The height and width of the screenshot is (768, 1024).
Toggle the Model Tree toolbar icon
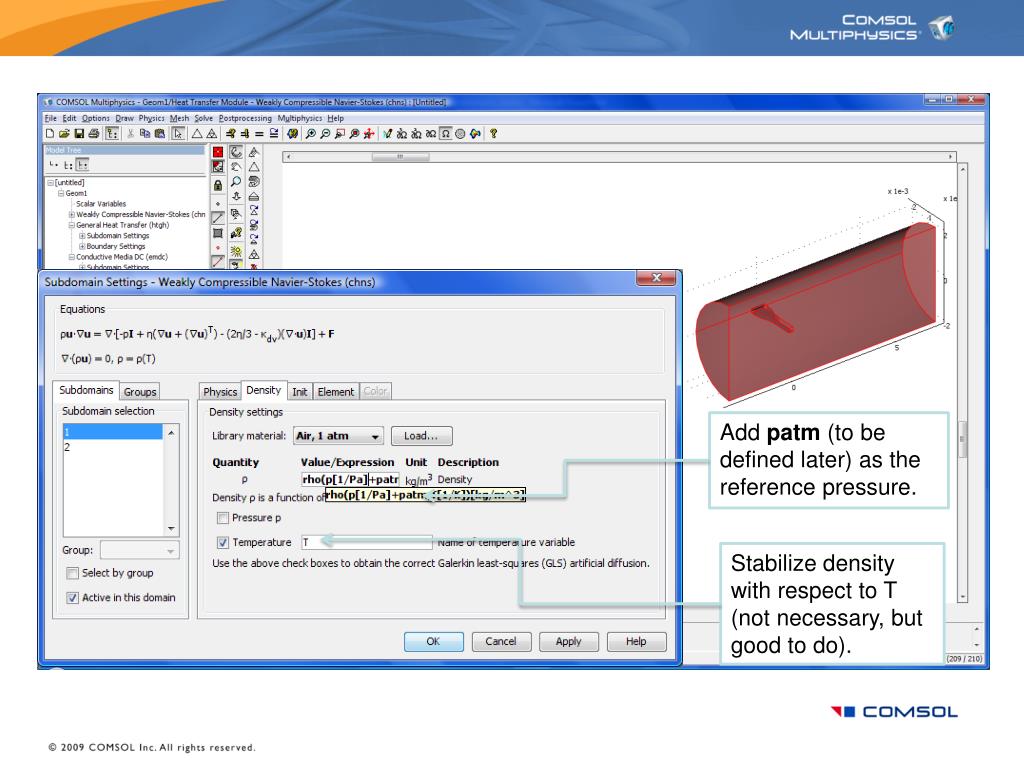coord(112,134)
